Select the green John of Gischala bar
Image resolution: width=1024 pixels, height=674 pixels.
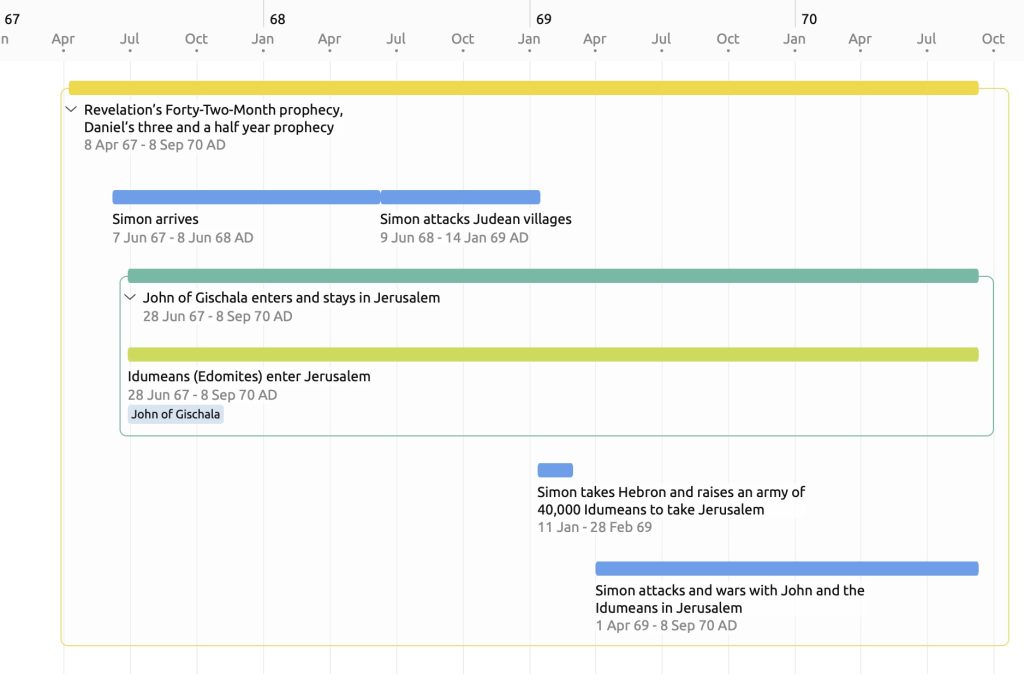553,276
